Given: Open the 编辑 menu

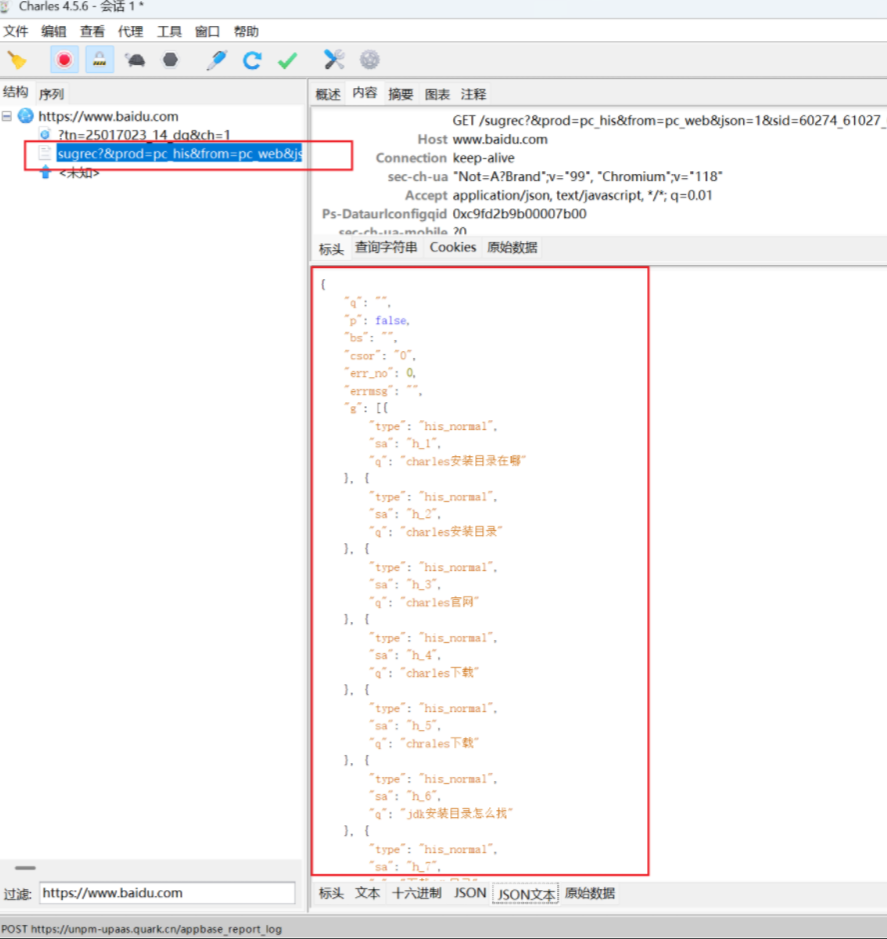Looking at the screenshot, I should pos(54,31).
